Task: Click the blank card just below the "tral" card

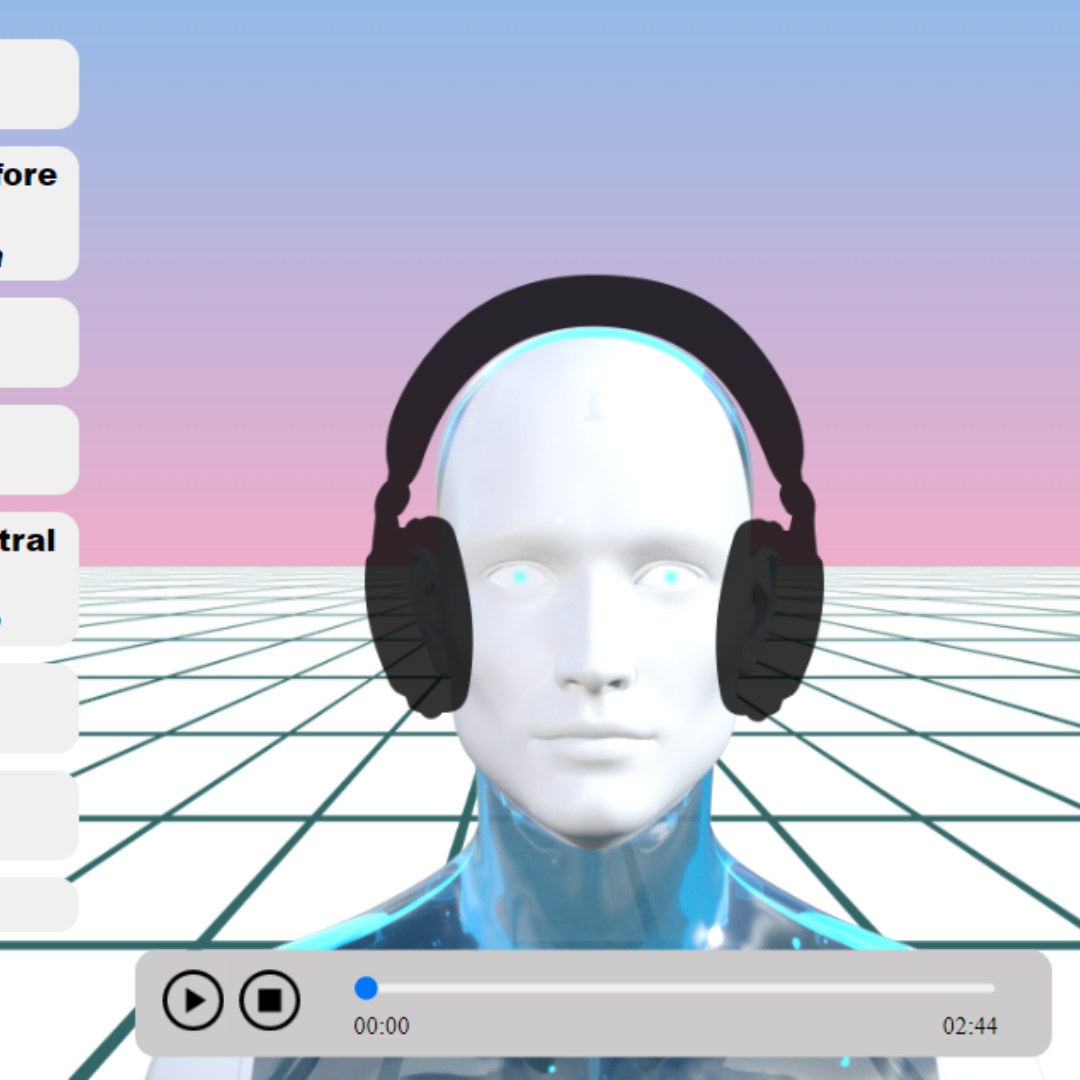Action: pyautogui.click(x=38, y=708)
